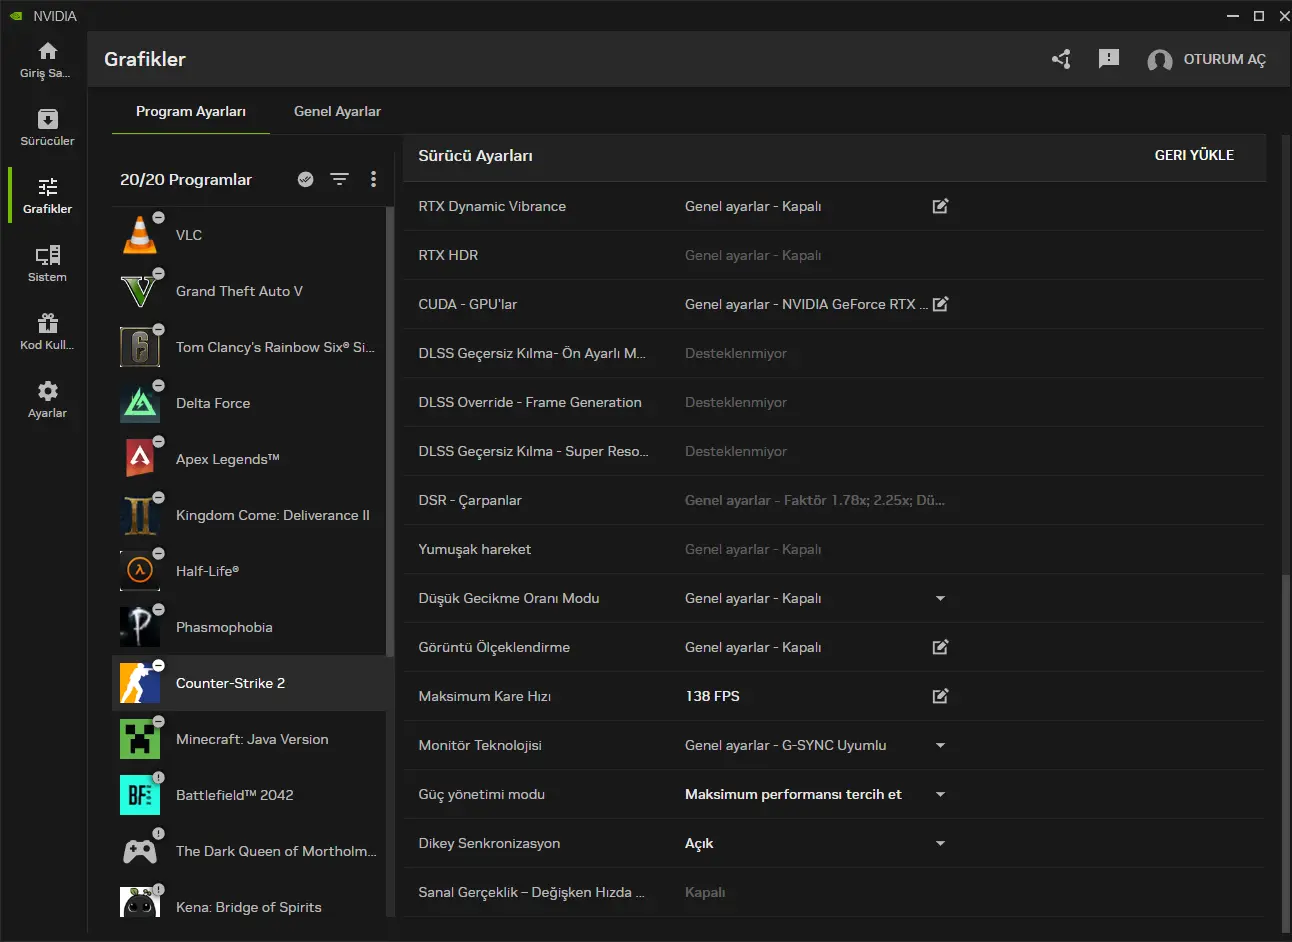Image resolution: width=1292 pixels, height=942 pixels.
Task: Select the Kingdom Come: Deliverance II icon
Action: click(x=140, y=515)
